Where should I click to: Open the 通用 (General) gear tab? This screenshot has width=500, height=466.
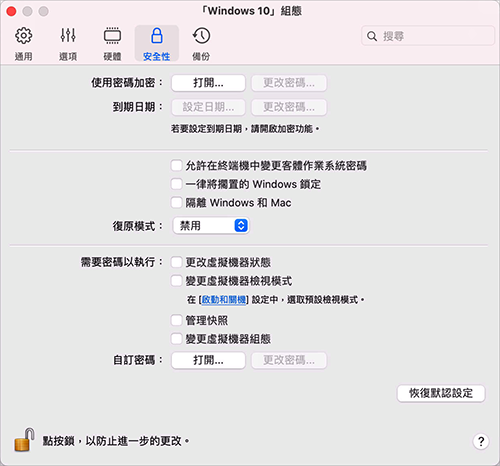click(x=23, y=44)
